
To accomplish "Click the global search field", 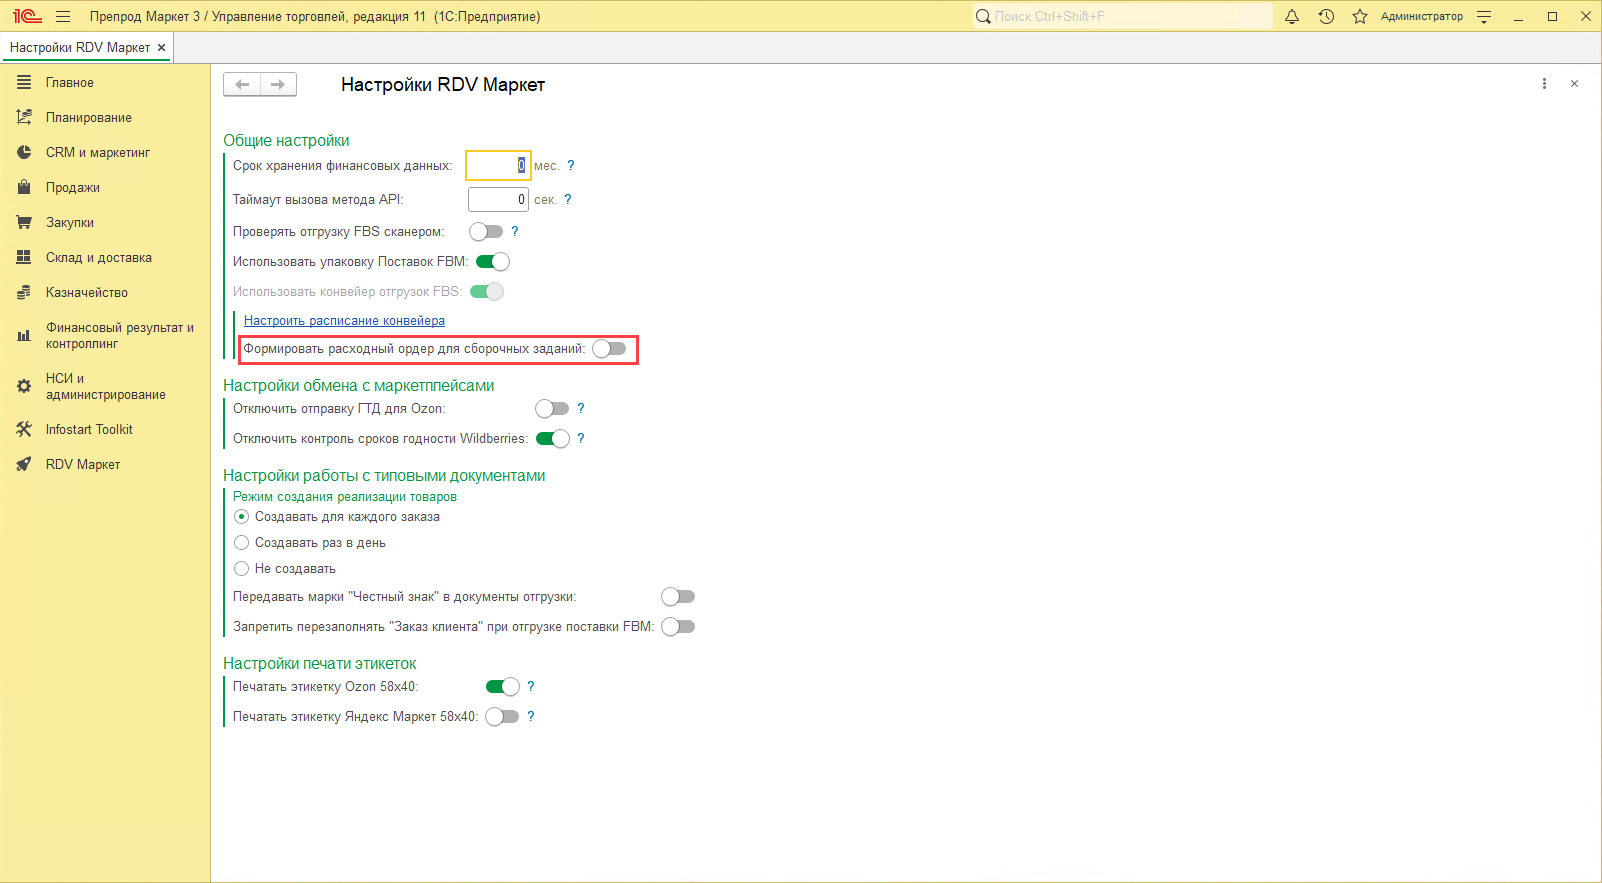I will [1122, 16].
